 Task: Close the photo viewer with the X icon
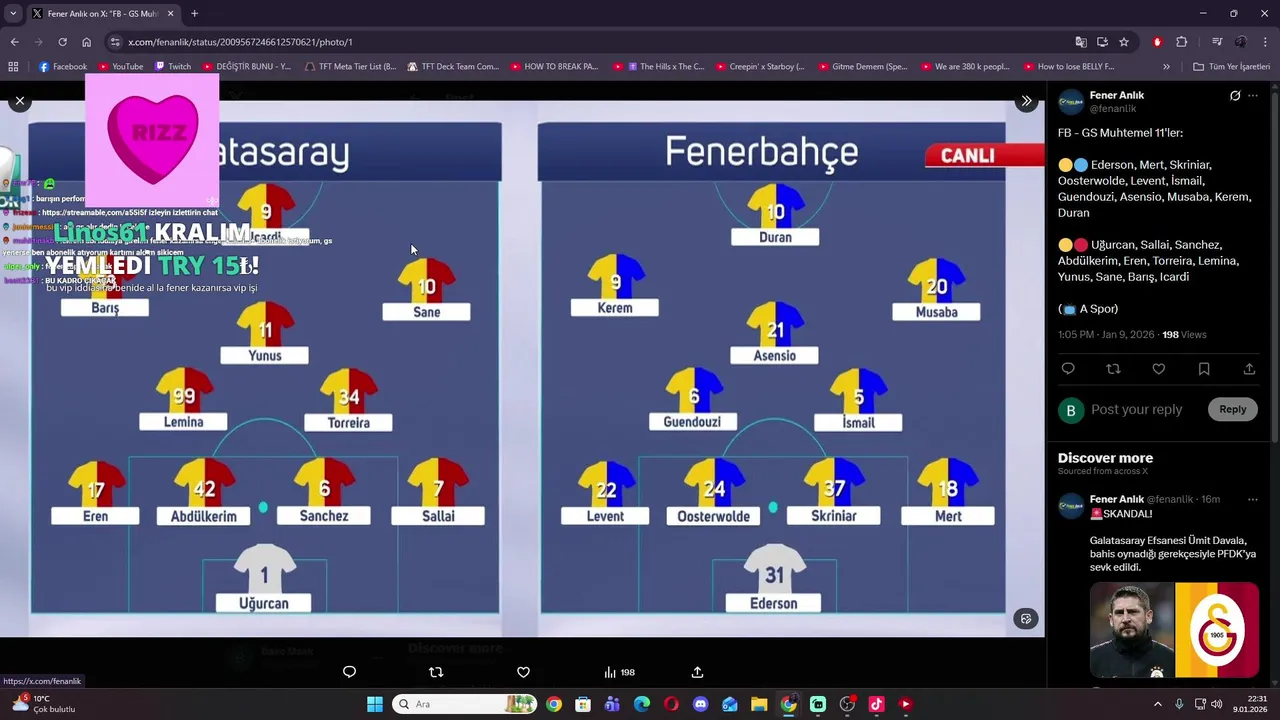[19, 101]
